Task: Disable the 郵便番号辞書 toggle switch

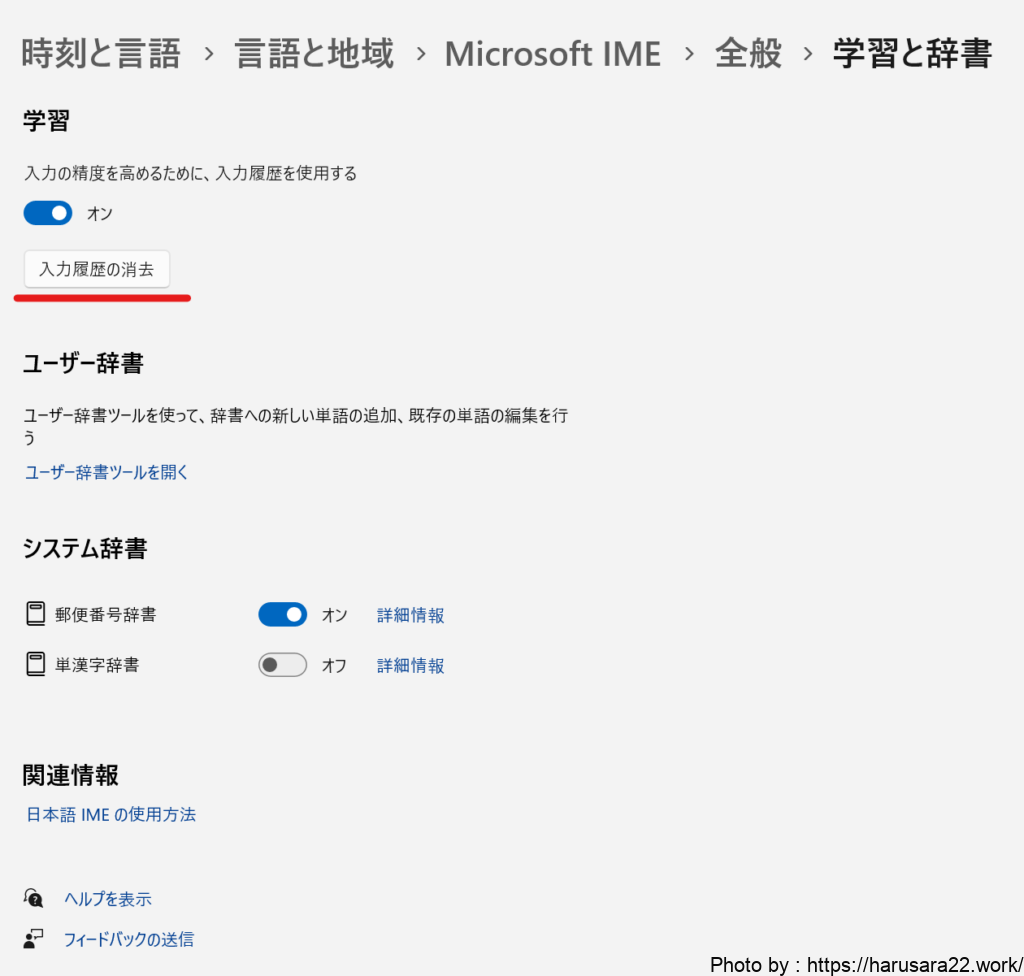Action: pyautogui.click(x=282, y=614)
